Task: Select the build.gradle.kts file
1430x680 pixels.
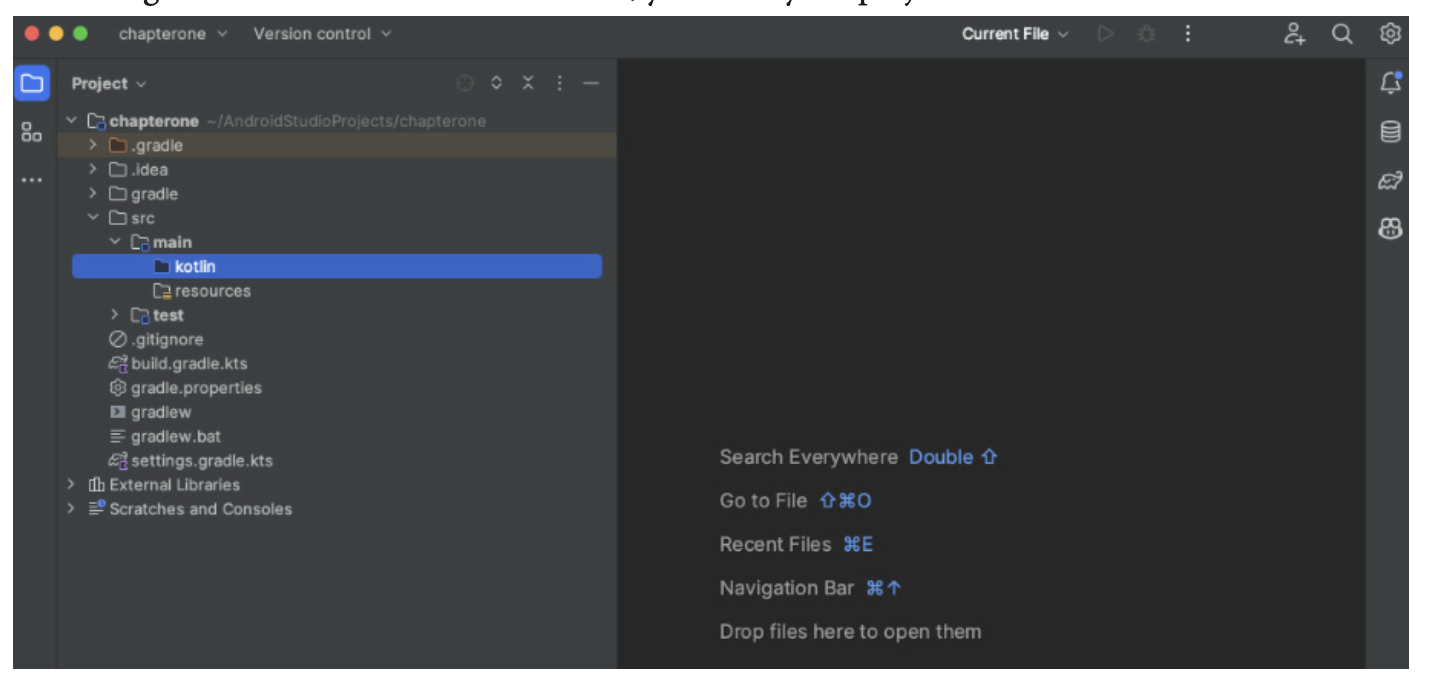Action: click(x=188, y=364)
